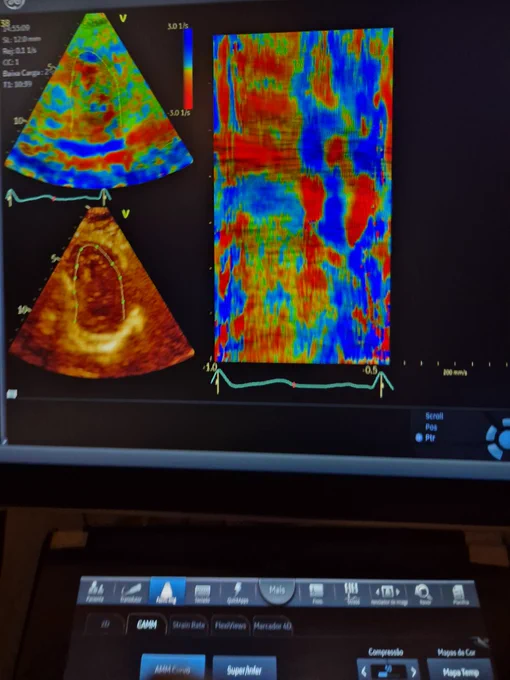Tap the Compressão value indicator
Screen dimensions: 510x680
[x=388, y=671]
